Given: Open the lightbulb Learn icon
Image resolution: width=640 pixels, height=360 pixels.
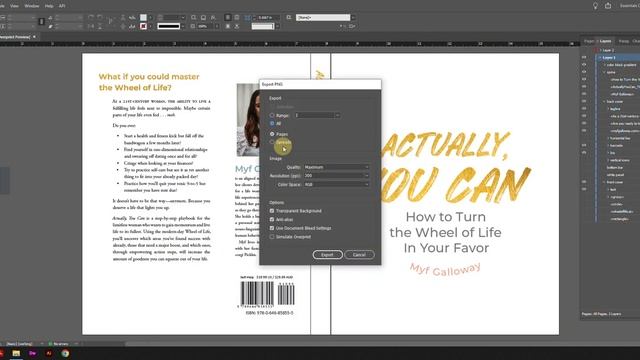Looking at the screenshot, I should [x=595, y=6].
